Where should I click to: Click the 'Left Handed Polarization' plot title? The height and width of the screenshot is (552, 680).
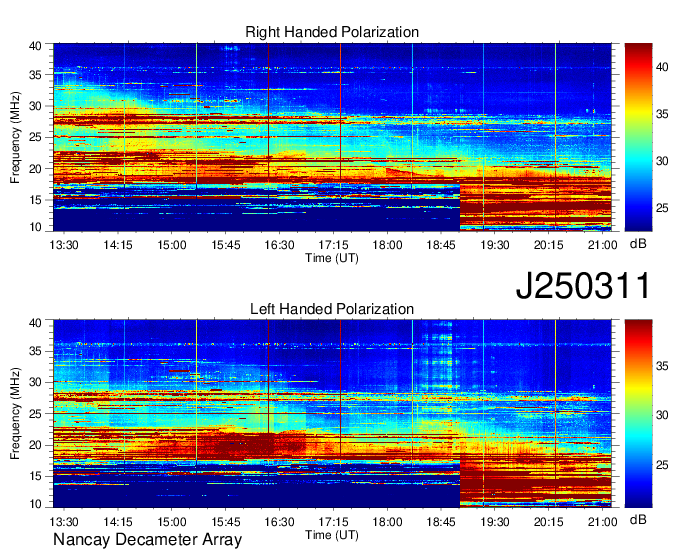(x=332, y=309)
